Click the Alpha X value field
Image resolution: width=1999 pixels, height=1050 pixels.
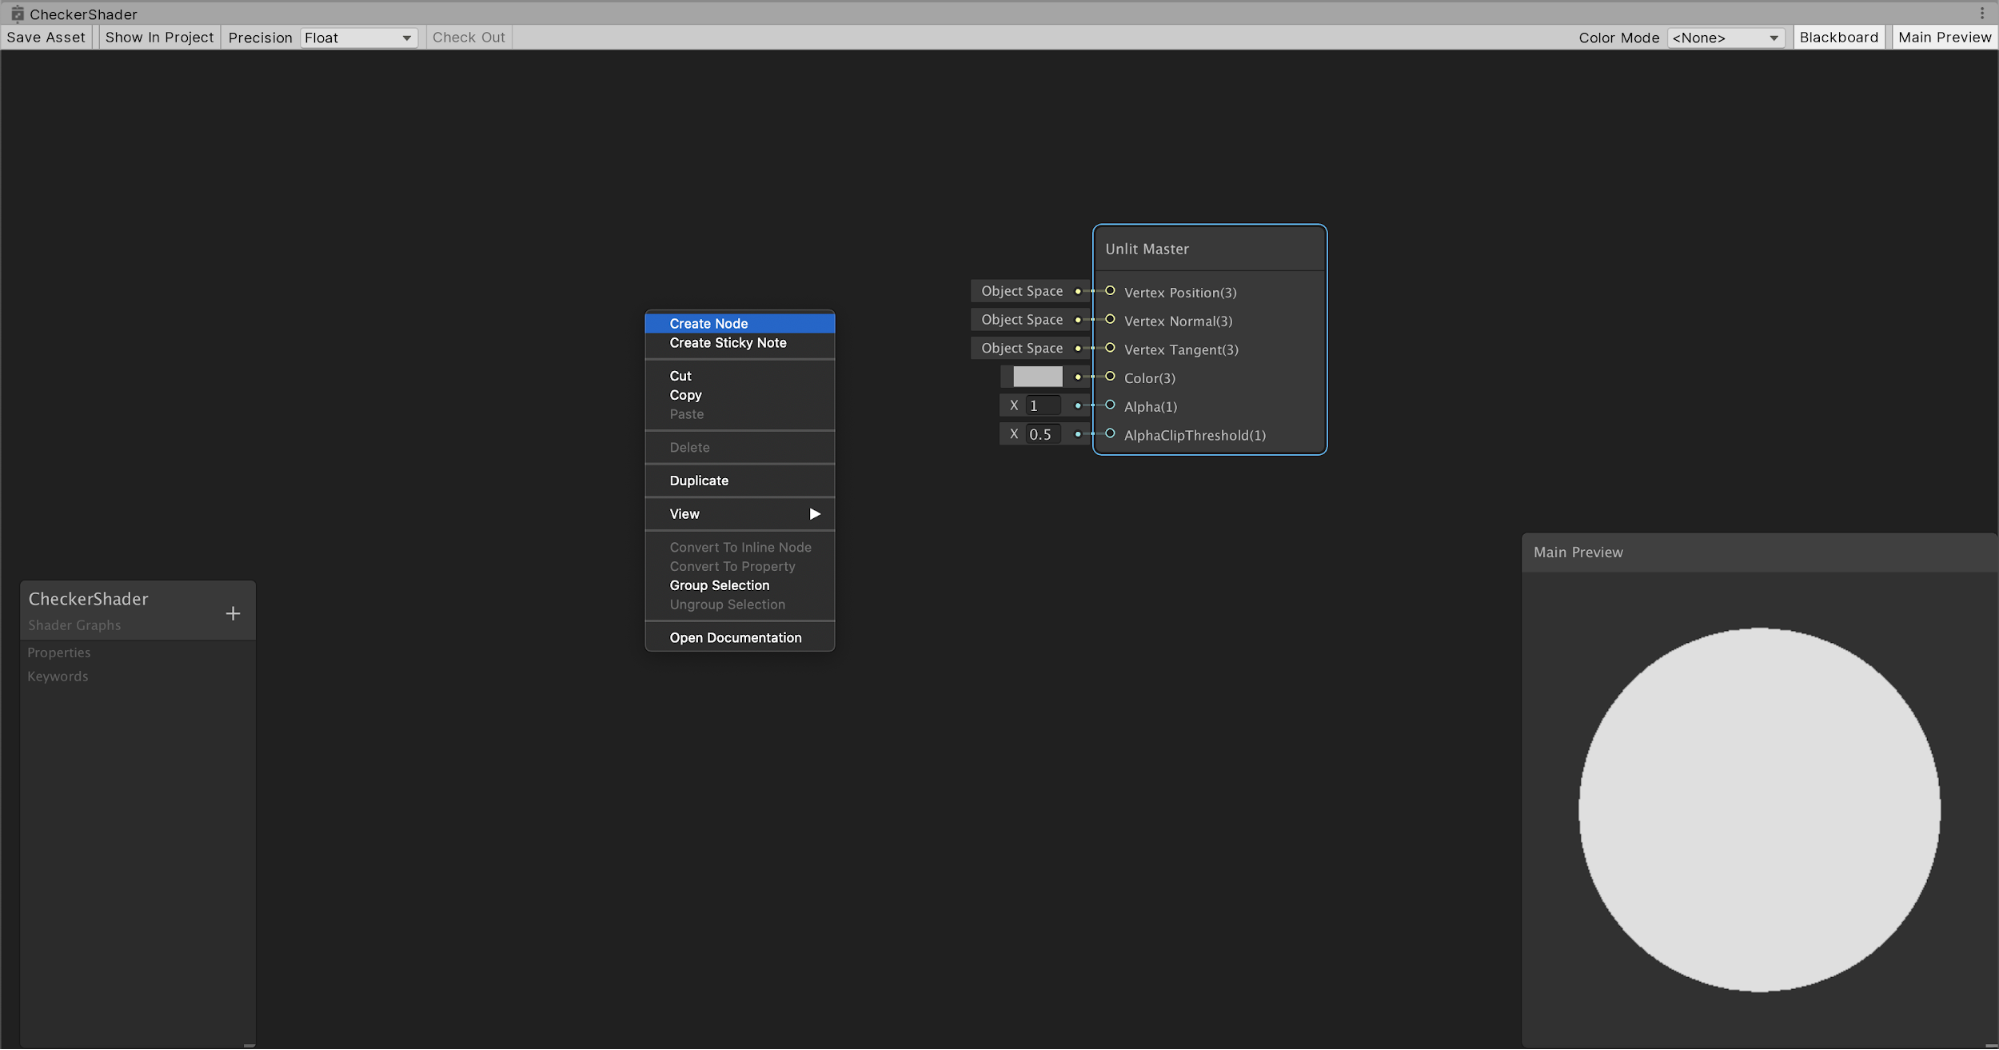coord(1043,406)
